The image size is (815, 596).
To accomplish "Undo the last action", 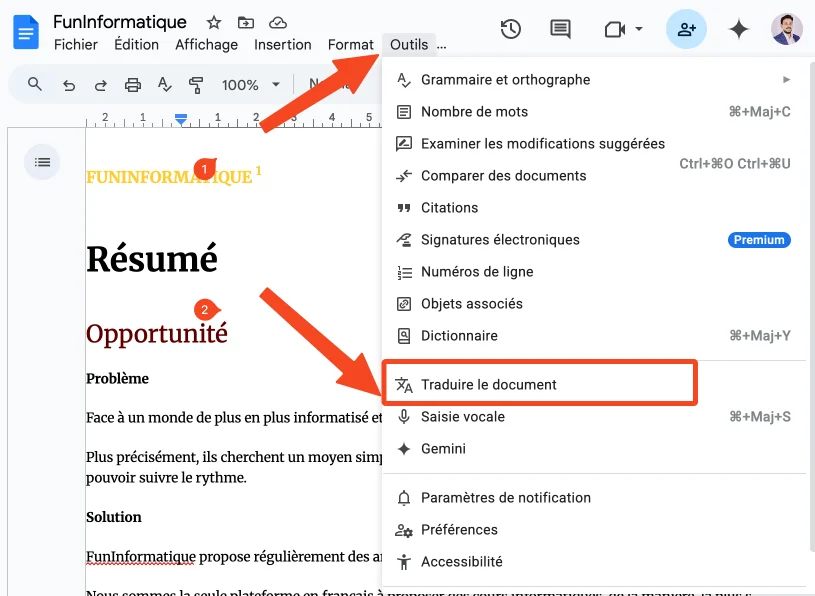I will (69, 85).
